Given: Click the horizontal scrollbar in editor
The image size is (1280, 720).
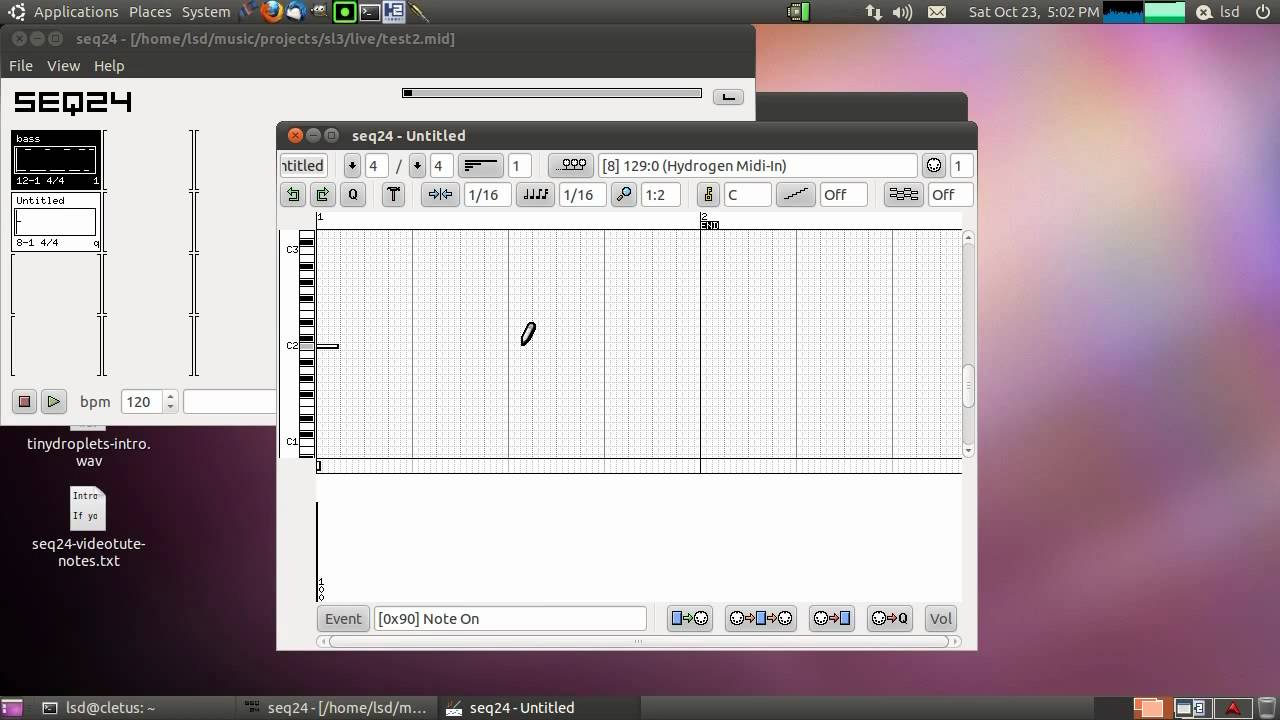Looking at the screenshot, I should pos(638,641).
